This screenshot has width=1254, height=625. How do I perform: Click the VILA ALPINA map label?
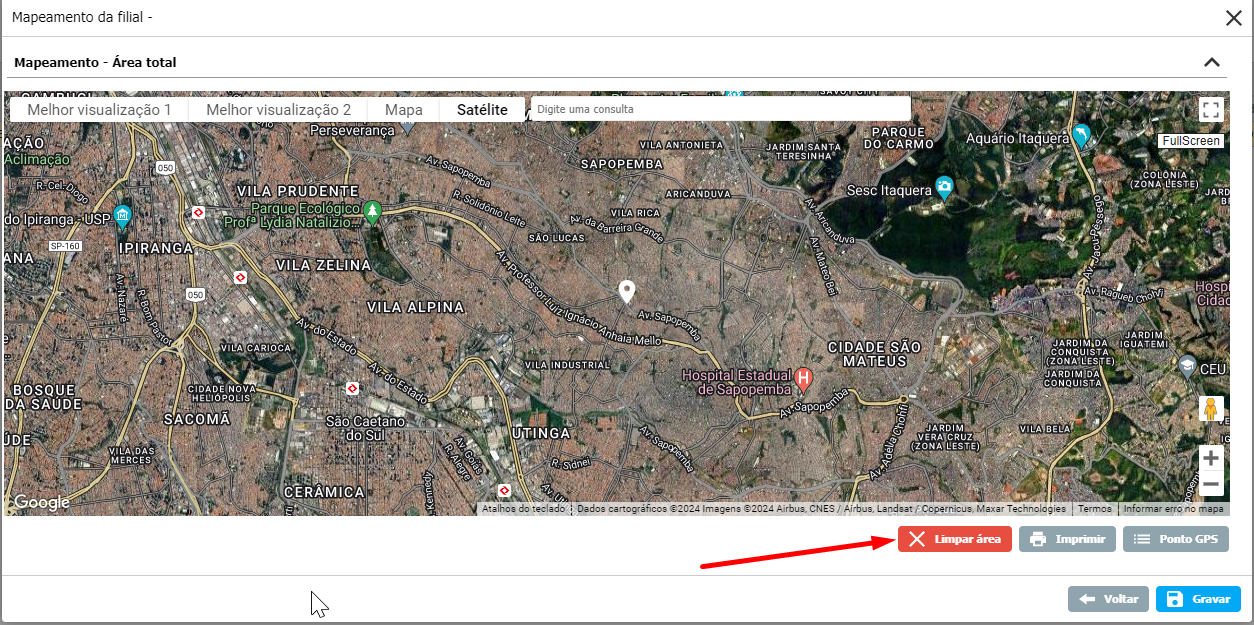pos(416,306)
